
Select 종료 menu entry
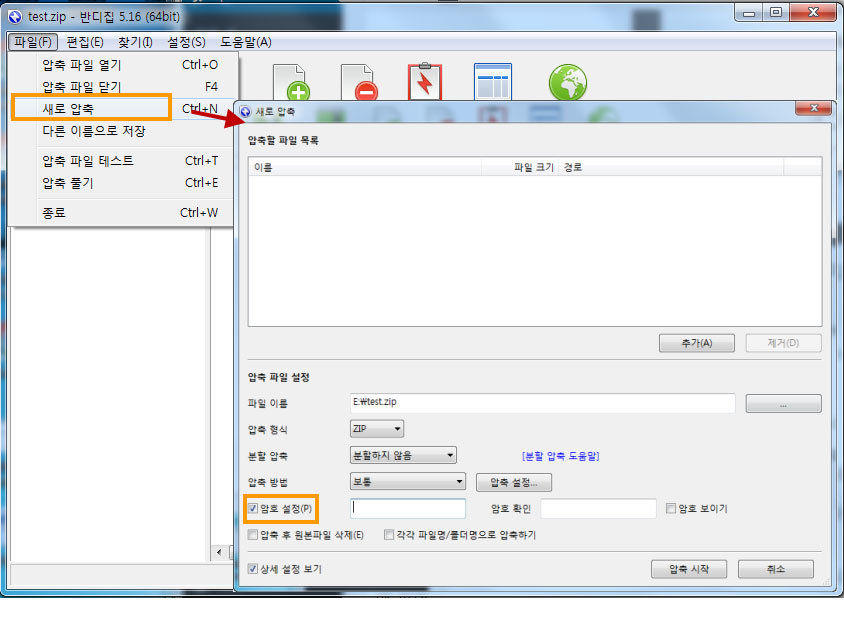coord(123,213)
